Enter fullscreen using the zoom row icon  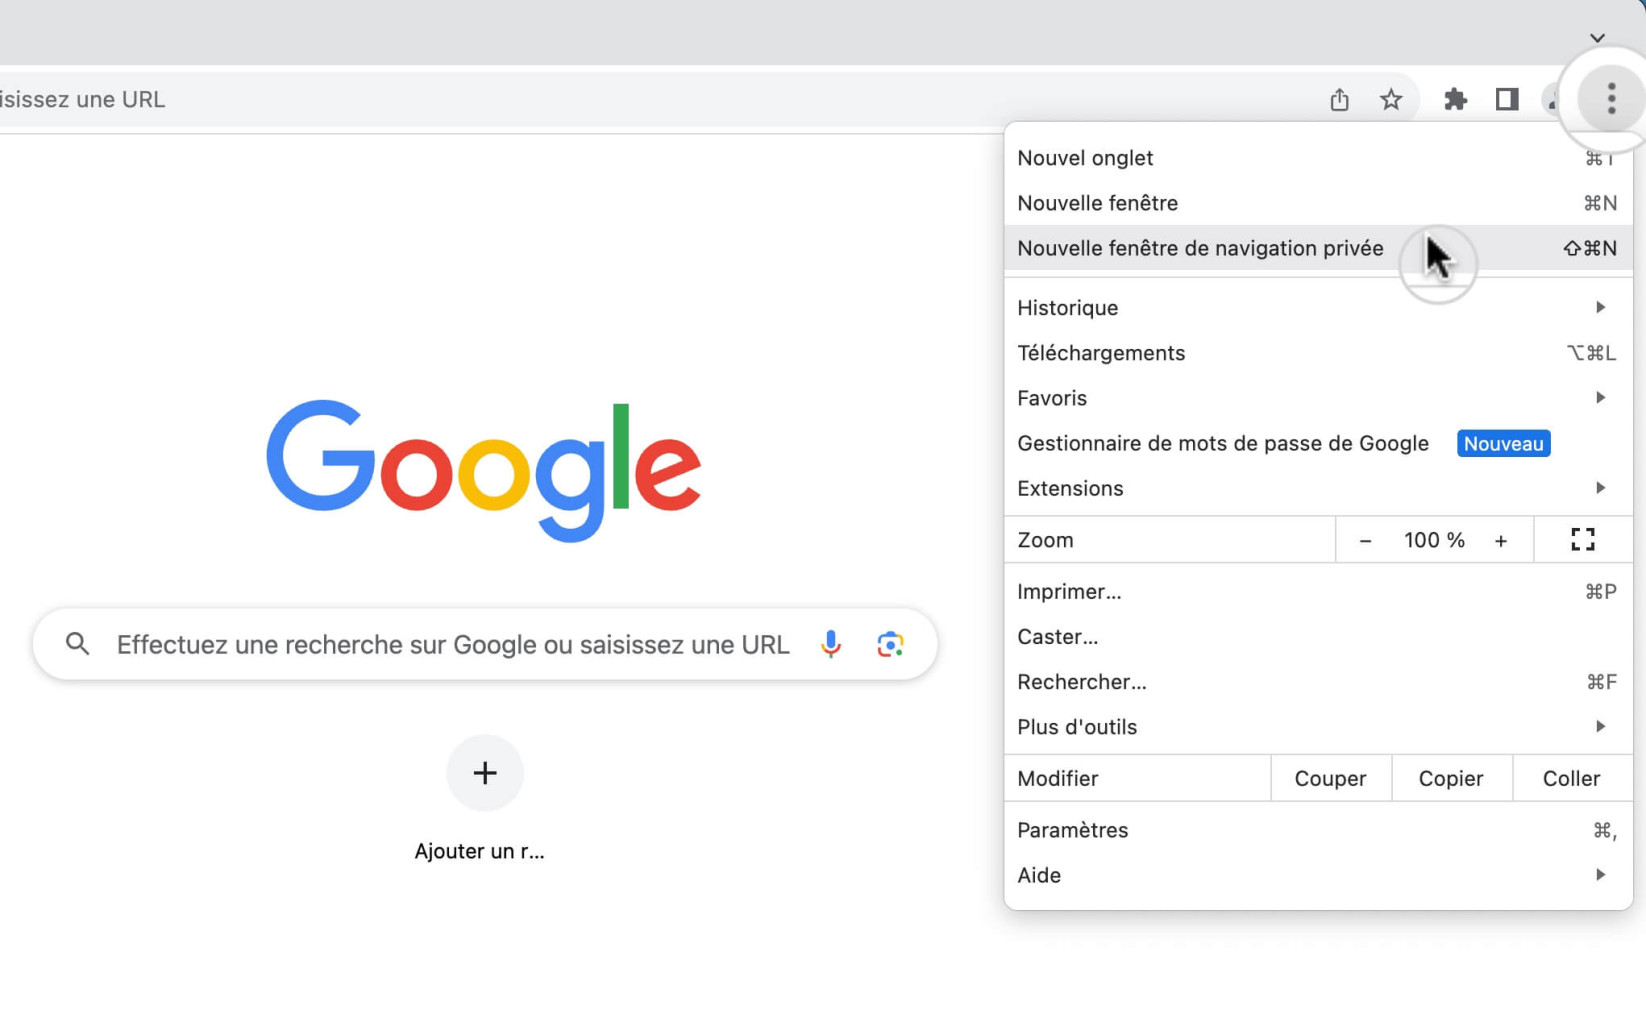point(1583,540)
